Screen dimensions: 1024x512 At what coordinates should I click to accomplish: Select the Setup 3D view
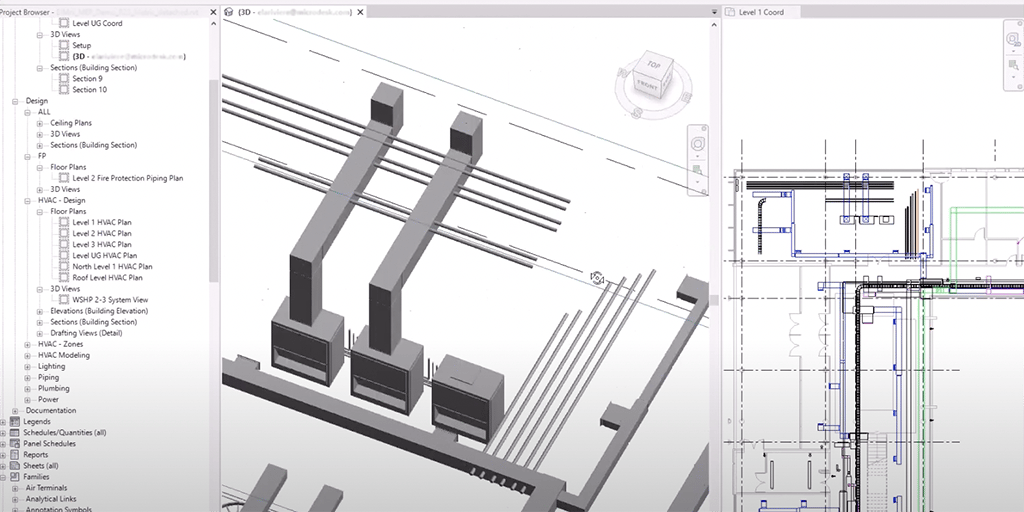tap(82, 45)
